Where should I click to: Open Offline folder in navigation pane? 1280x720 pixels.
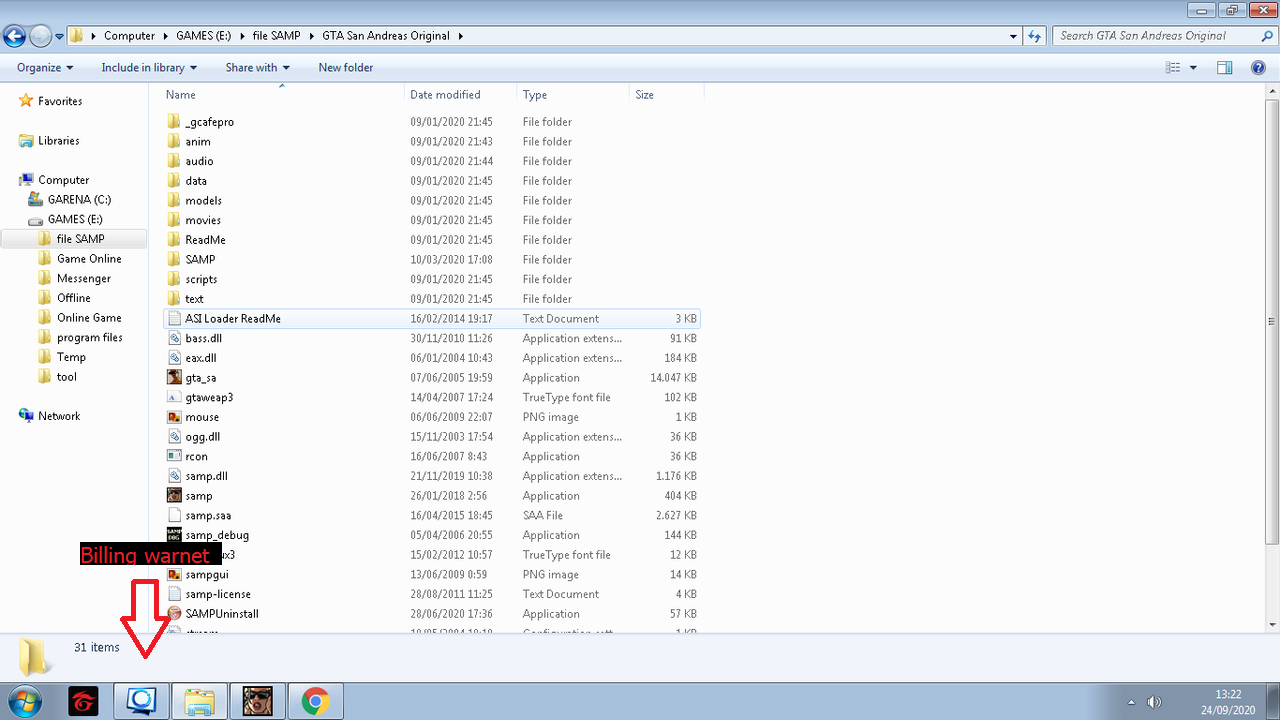(73, 298)
